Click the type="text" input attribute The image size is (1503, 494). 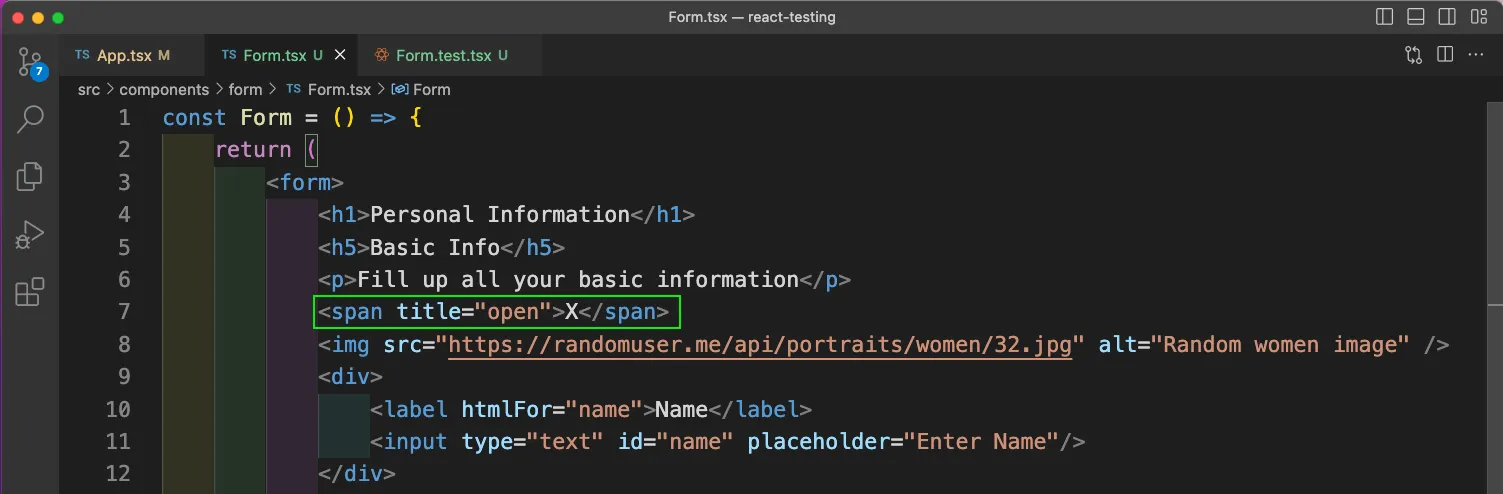[533, 442]
